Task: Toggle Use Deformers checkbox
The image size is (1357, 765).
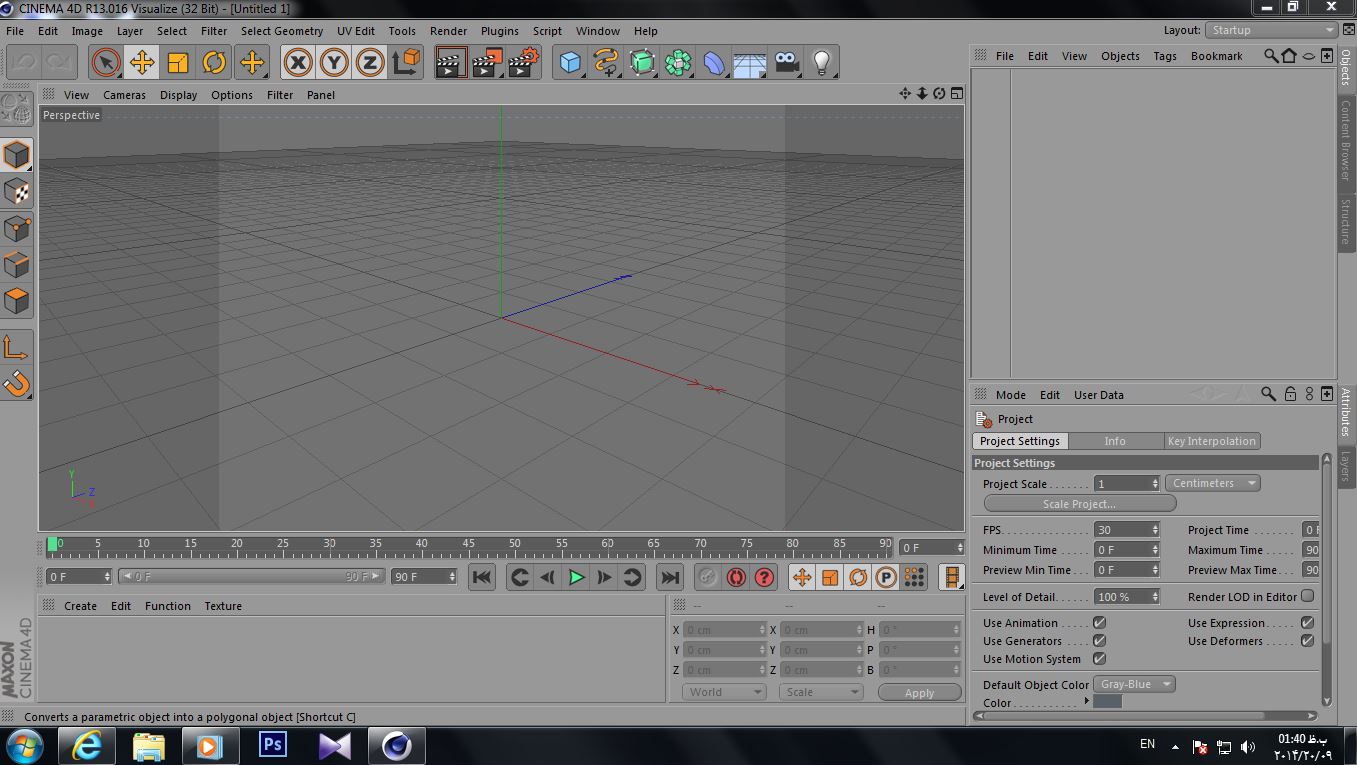Action: [x=1307, y=641]
